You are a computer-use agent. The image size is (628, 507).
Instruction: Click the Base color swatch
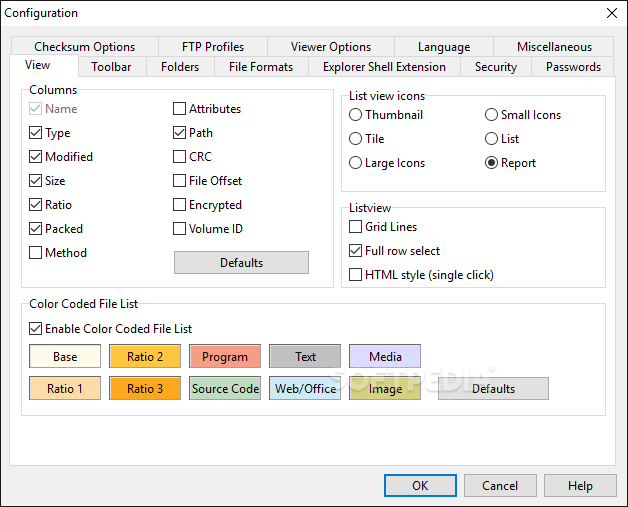coord(65,356)
